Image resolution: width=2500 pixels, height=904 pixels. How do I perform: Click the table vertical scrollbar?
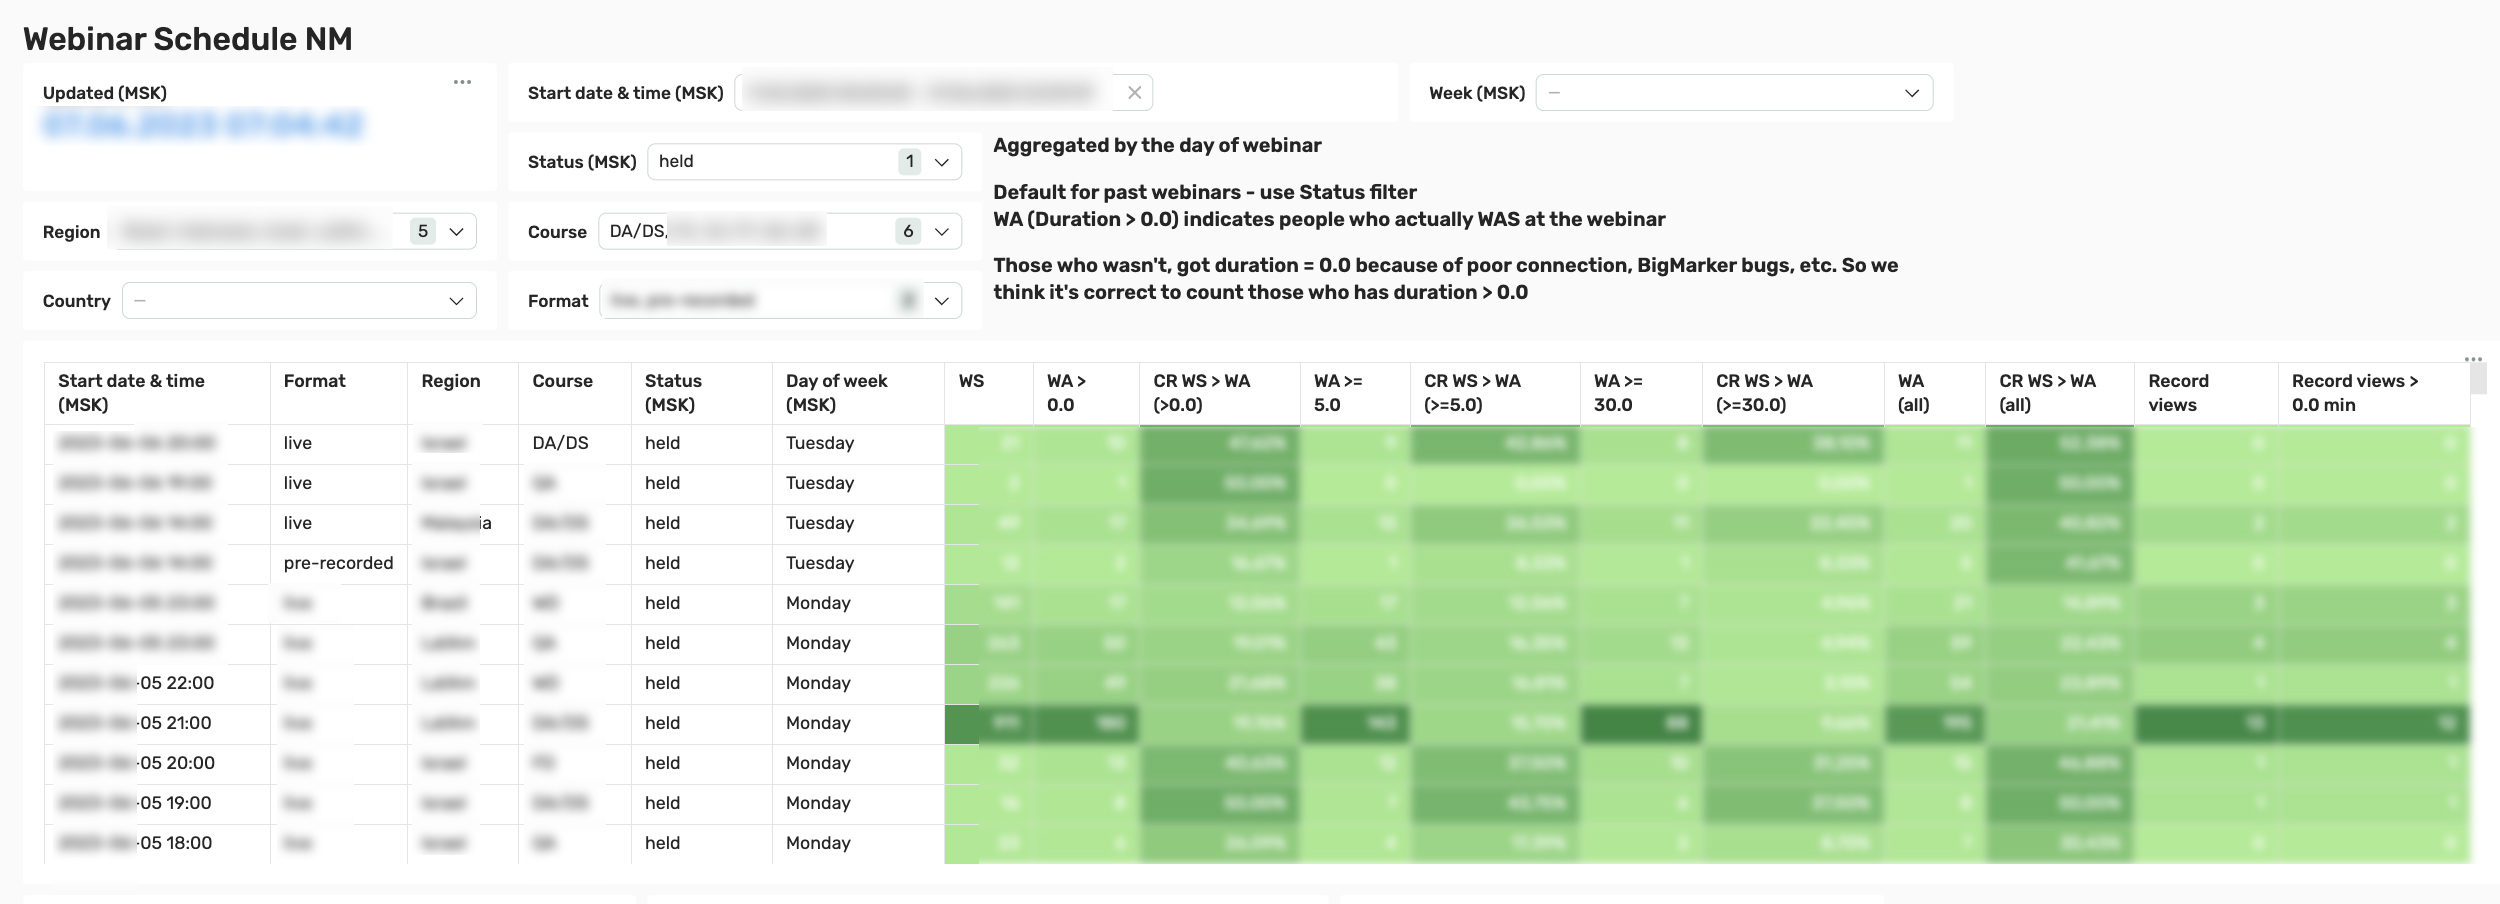[x=2478, y=380]
